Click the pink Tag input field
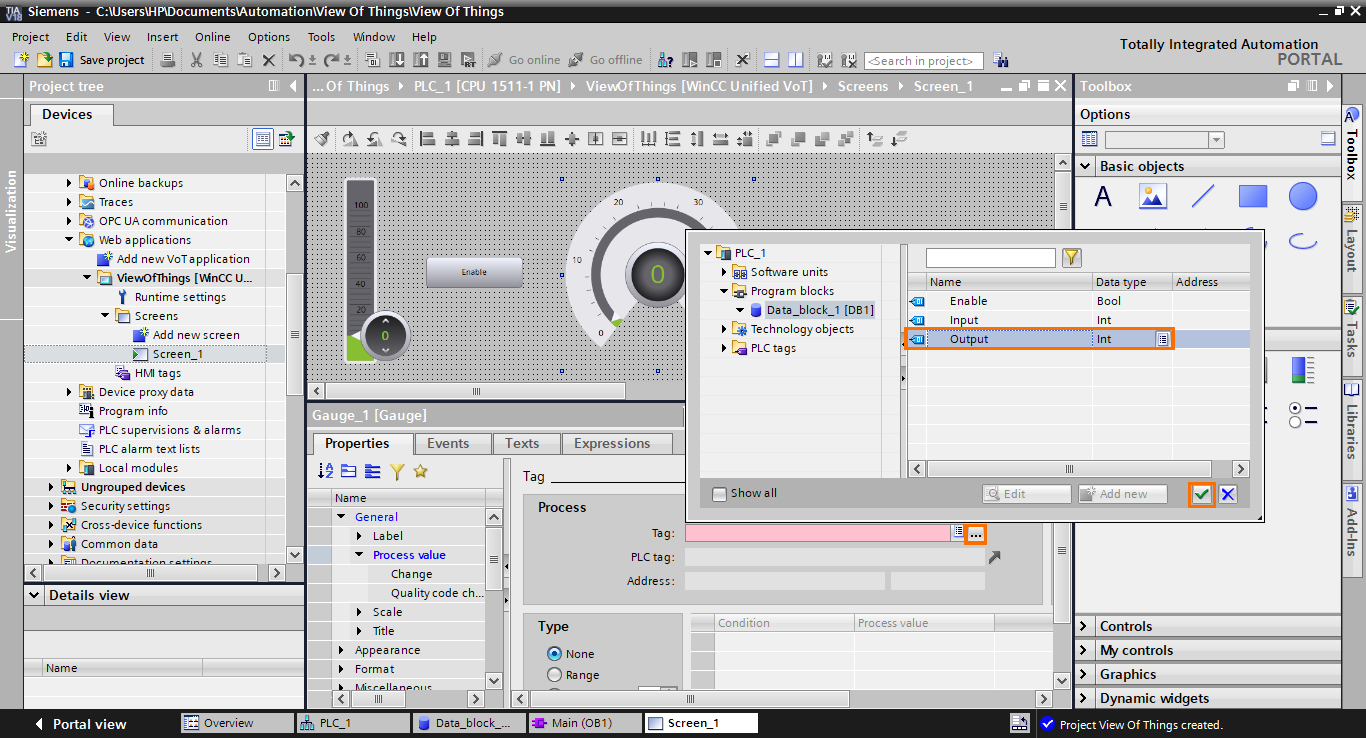1366x738 pixels. [x=817, y=534]
